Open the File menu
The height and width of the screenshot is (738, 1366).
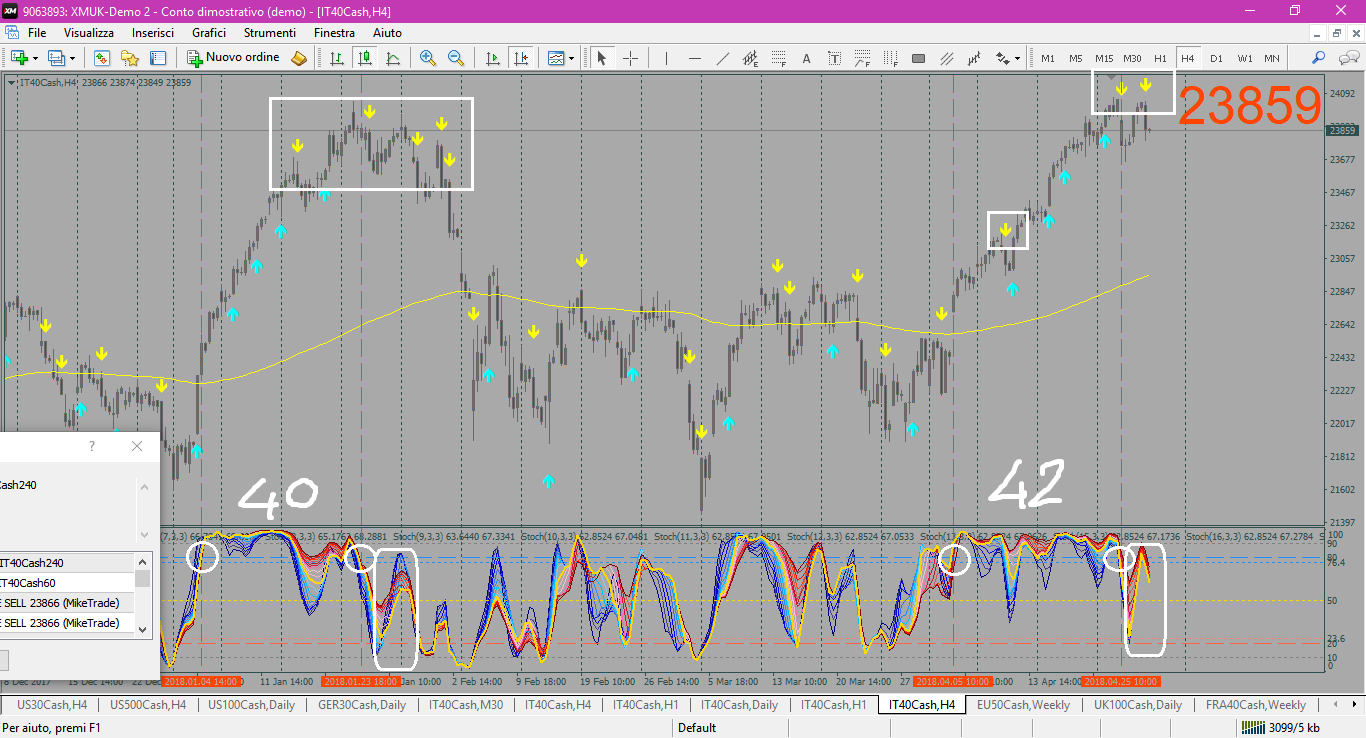click(37, 33)
